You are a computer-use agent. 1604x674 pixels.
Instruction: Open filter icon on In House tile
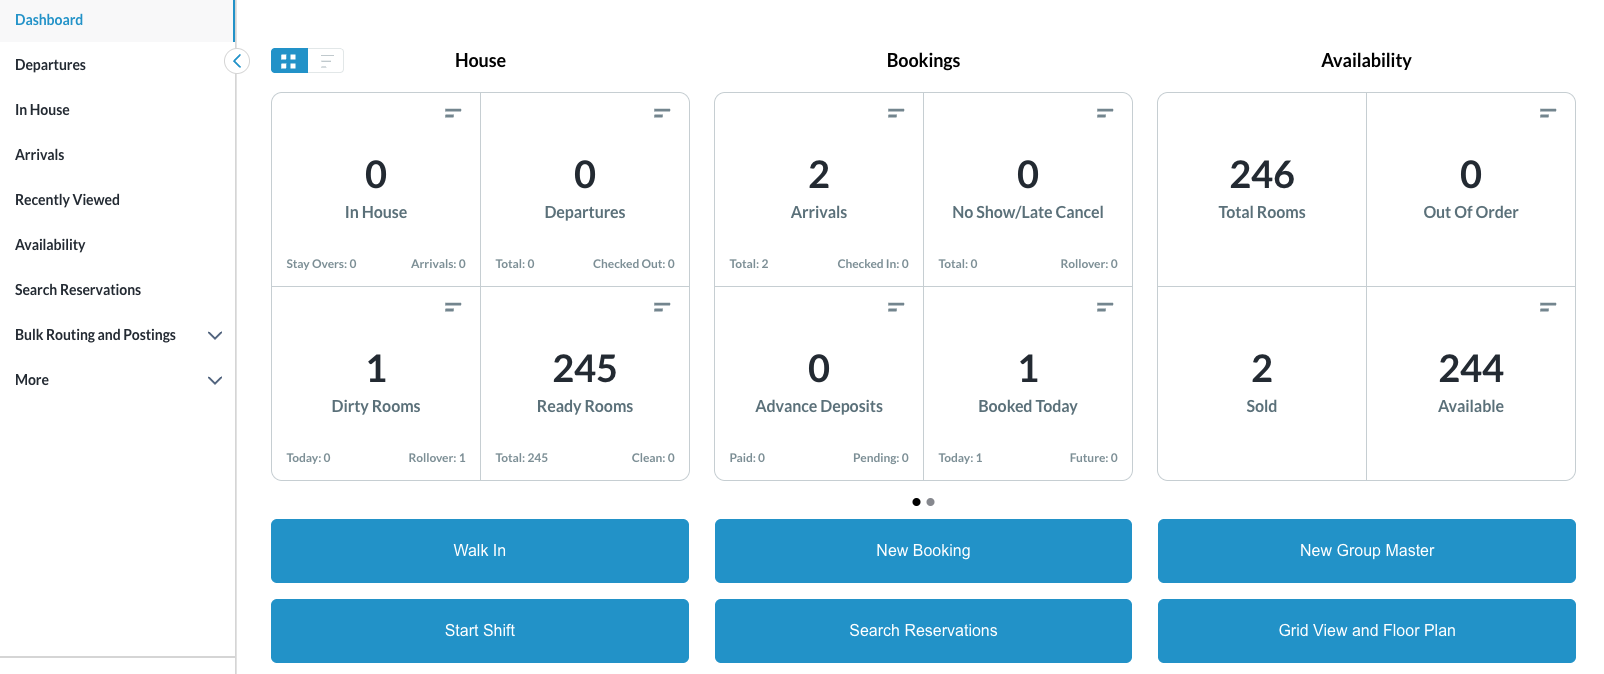coord(453,113)
